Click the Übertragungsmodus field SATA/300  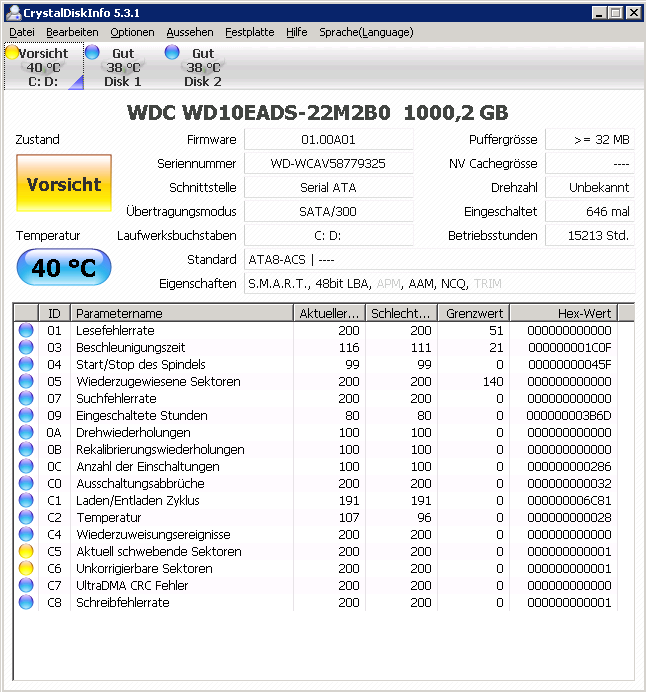click(x=329, y=211)
